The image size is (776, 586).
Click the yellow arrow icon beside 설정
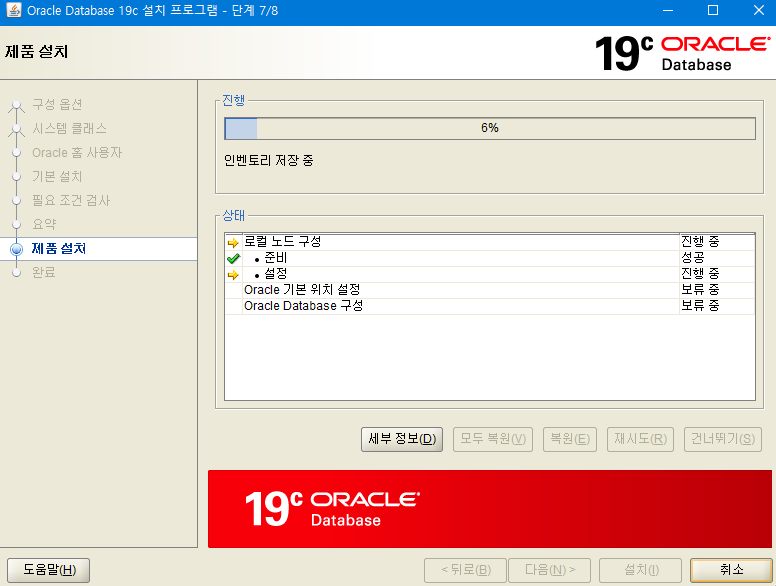[x=233, y=275]
